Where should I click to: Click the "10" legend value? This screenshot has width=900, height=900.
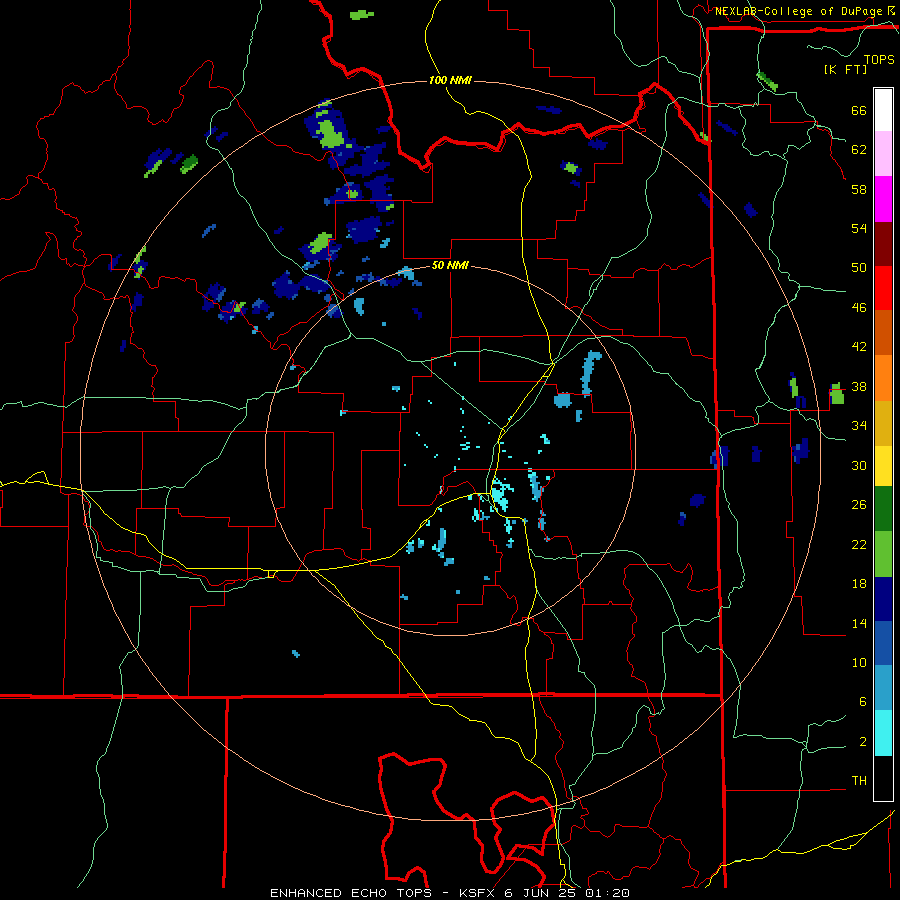tap(859, 663)
